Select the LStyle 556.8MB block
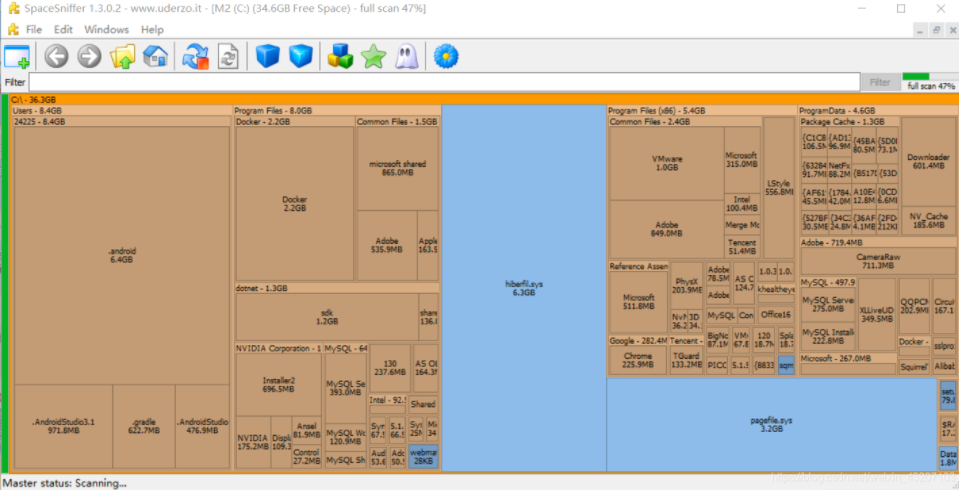The width and height of the screenshot is (959, 490). (779, 187)
